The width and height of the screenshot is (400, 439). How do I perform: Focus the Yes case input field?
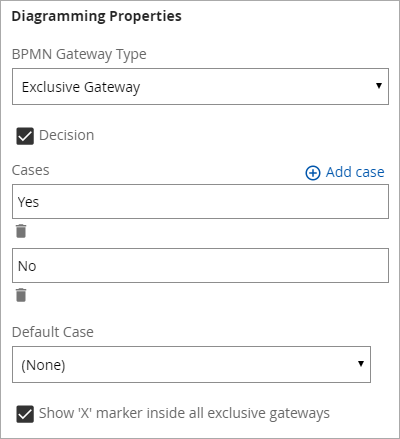pyautogui.click(x=200, y=202)
